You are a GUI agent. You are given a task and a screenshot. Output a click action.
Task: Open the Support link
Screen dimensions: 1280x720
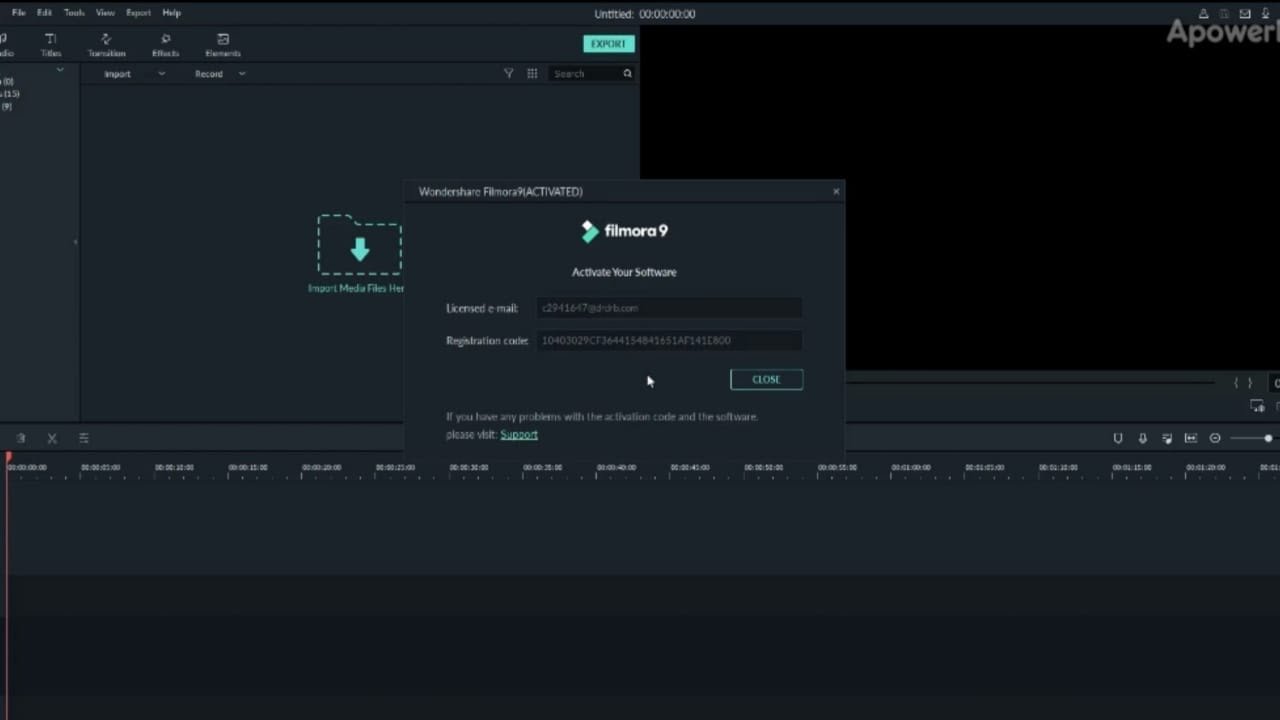tap(519, 434)
